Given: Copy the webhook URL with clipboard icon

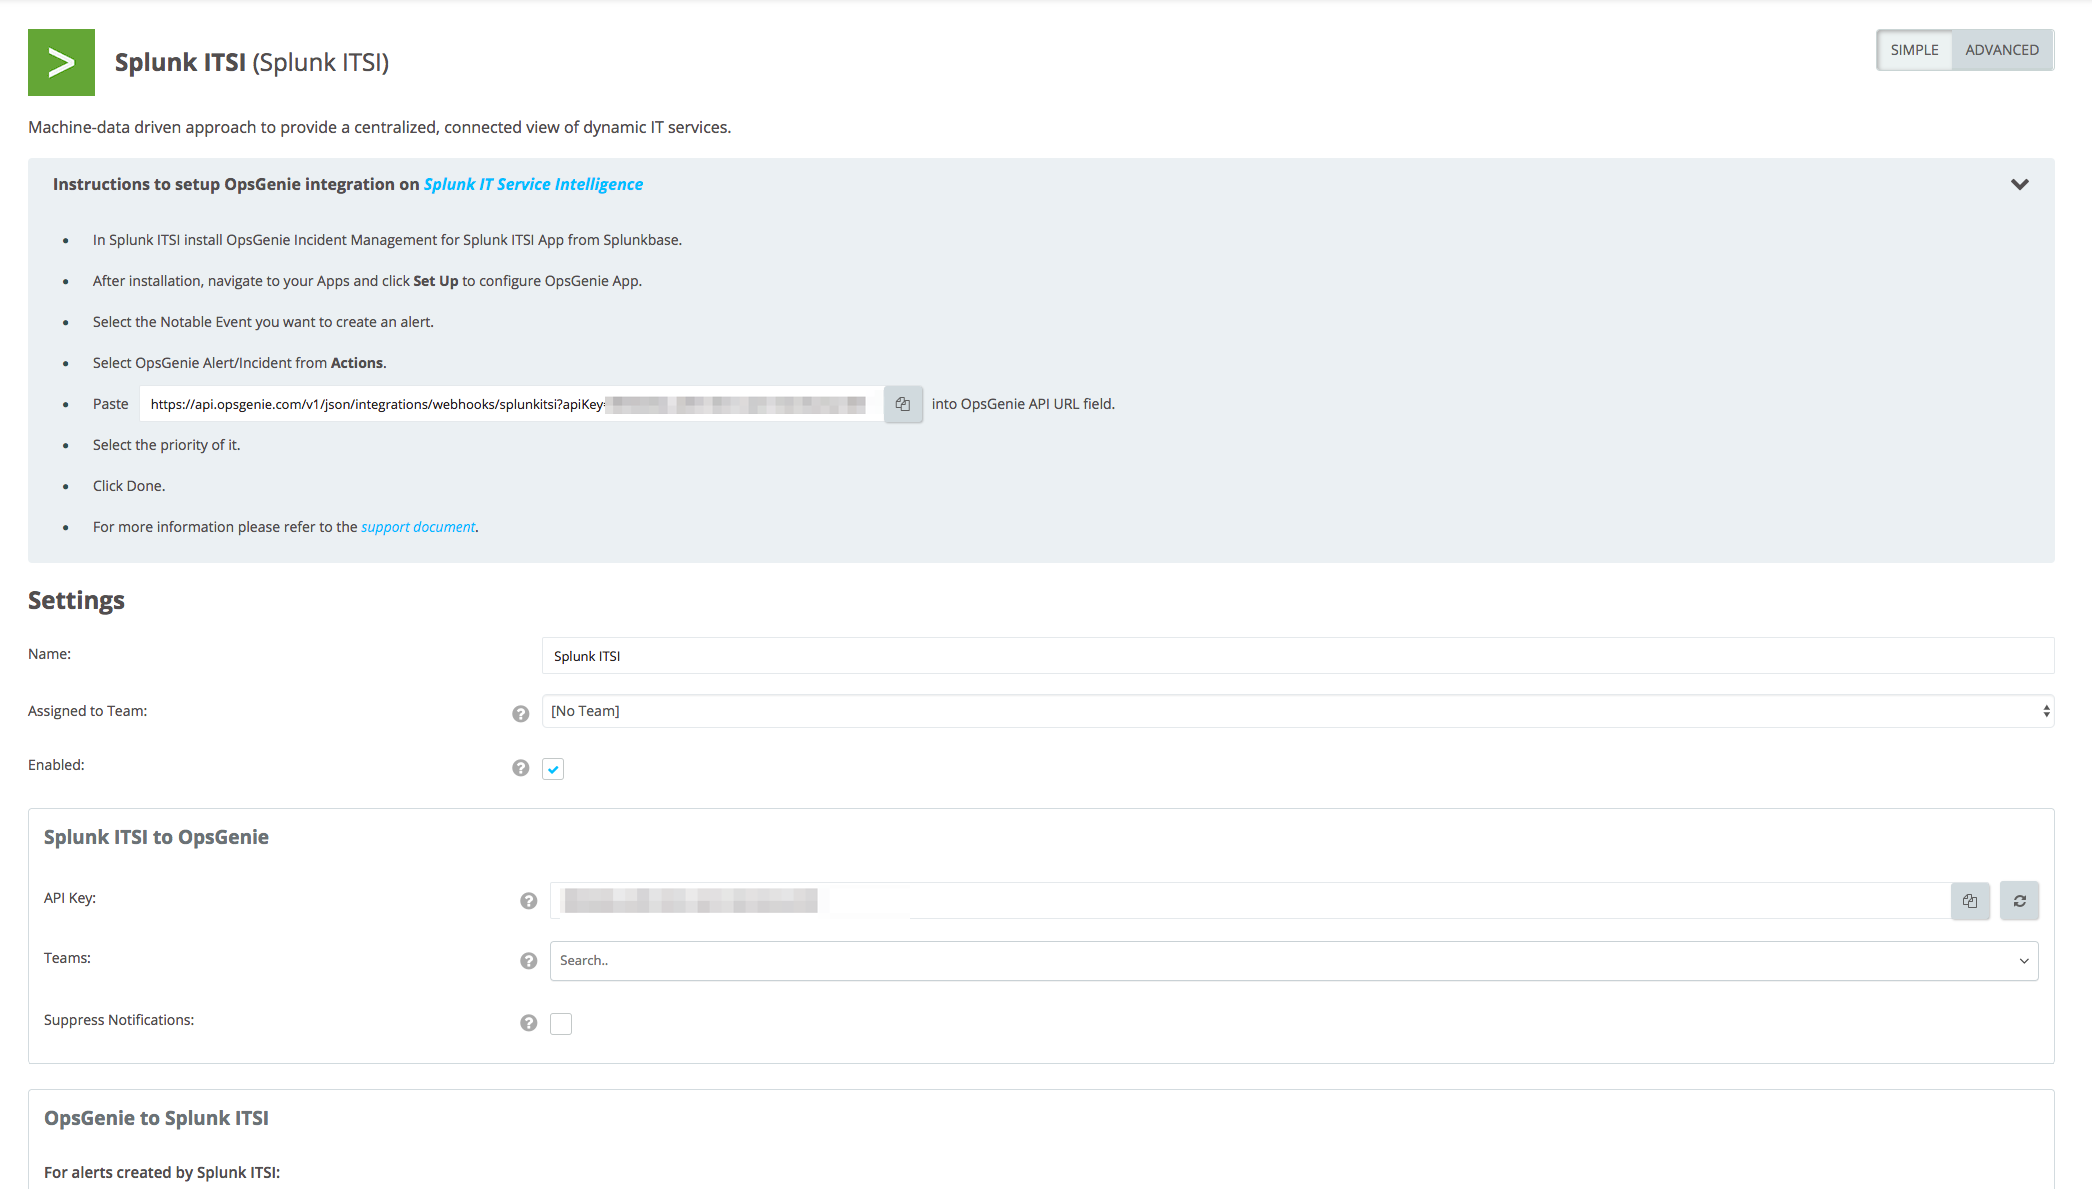Looking at the screenshot, I should click(903, 404).
